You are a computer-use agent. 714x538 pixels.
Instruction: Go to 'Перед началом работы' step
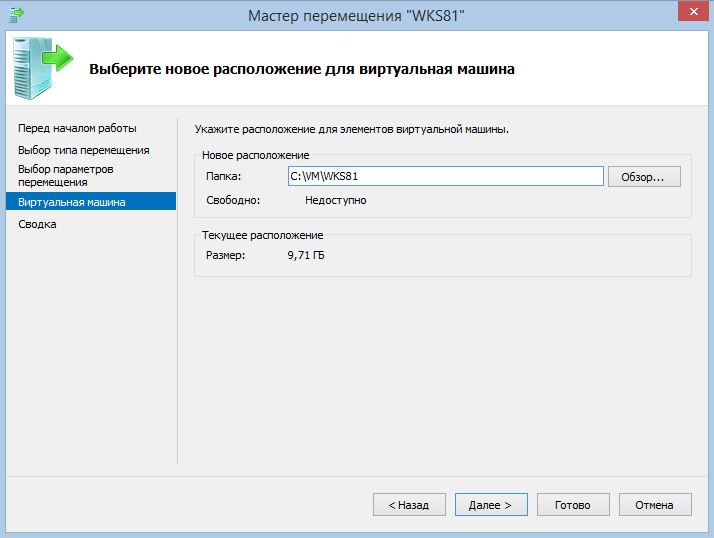[x=77, y=128]
